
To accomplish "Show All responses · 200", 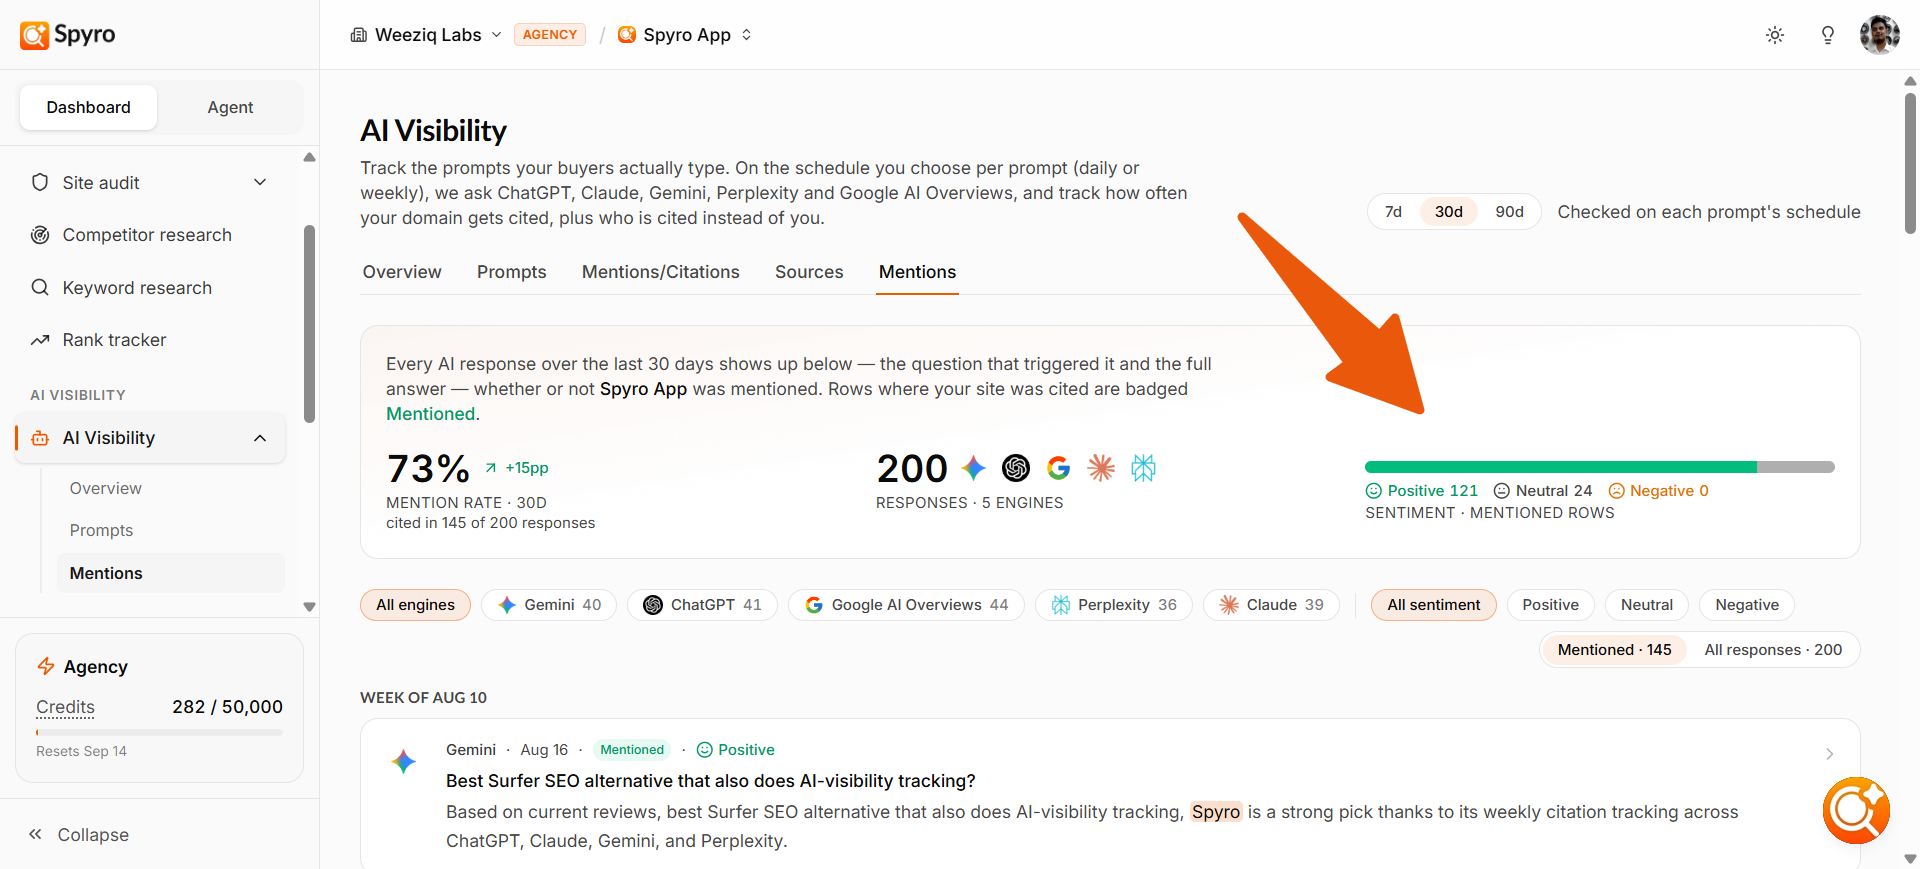I will pos(1773,650).
